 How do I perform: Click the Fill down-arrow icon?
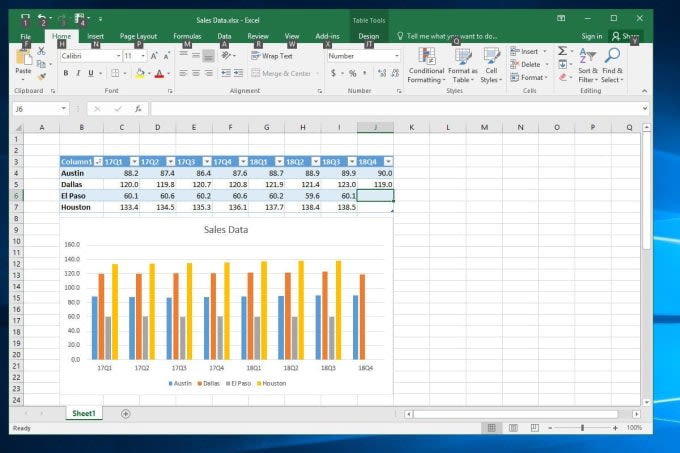tap(562, 64)
